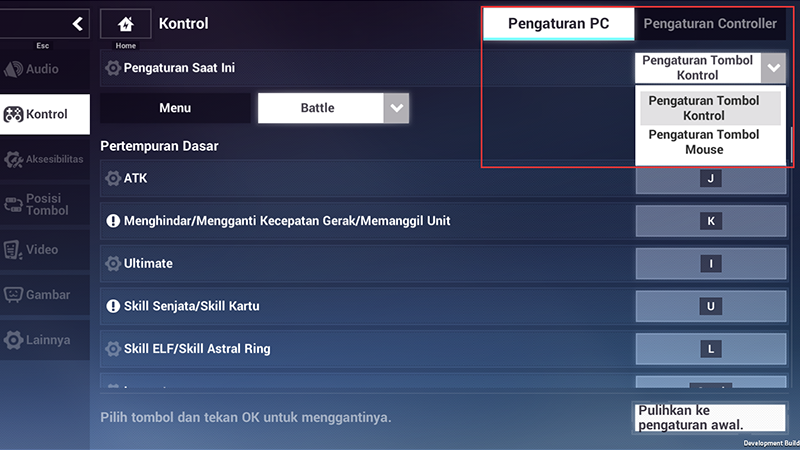Expand the Battle menu dropdown arrow
Image resolution: width=800 pixels, height=450 pixels.
coord(397,108)
